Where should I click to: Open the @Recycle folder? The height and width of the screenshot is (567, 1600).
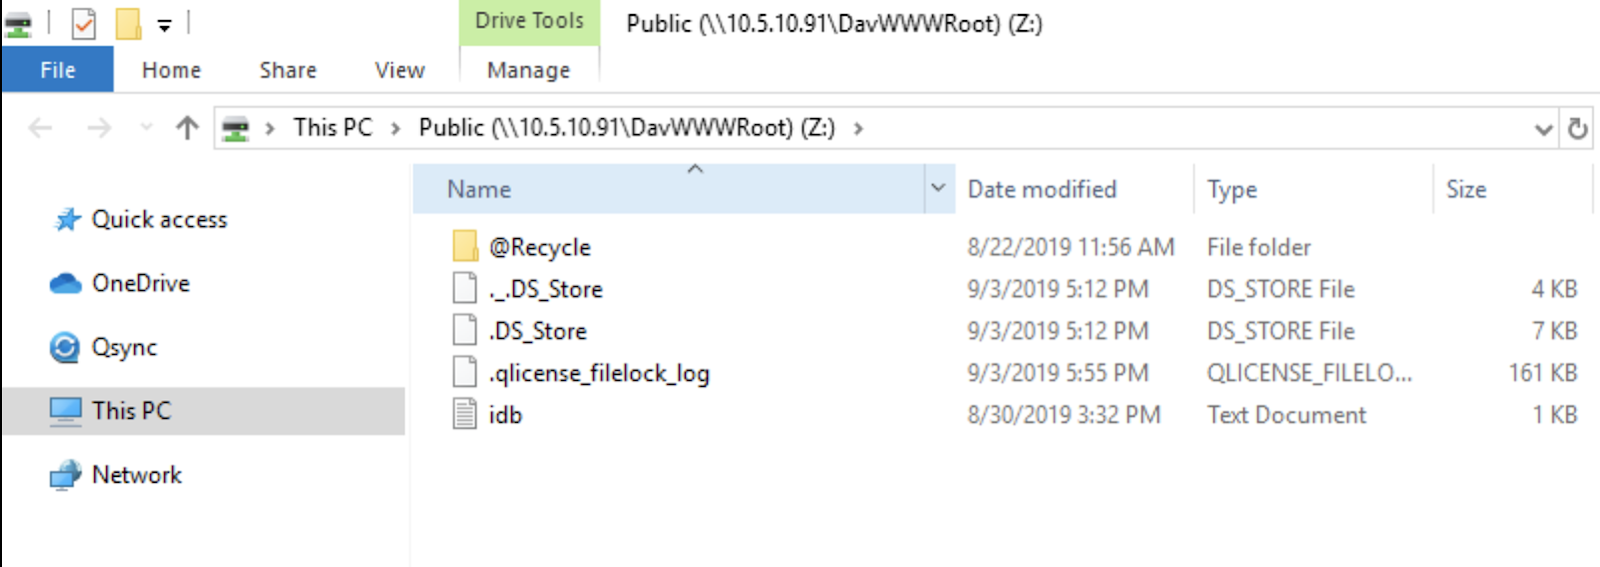pos(539,247)
